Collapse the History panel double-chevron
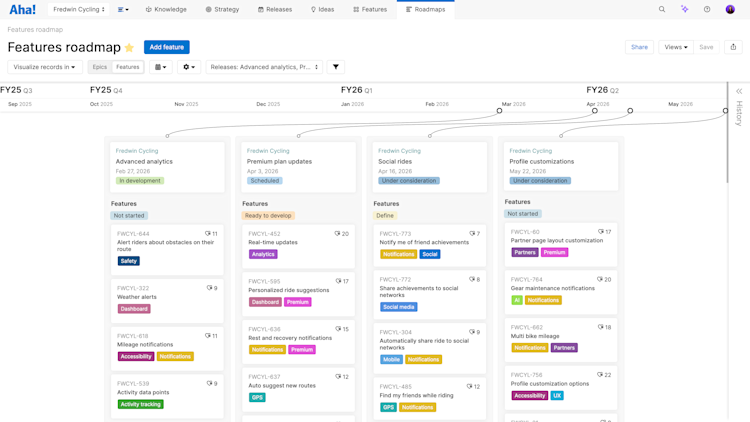This screenshot has height=422, width=750. [739, 91]
